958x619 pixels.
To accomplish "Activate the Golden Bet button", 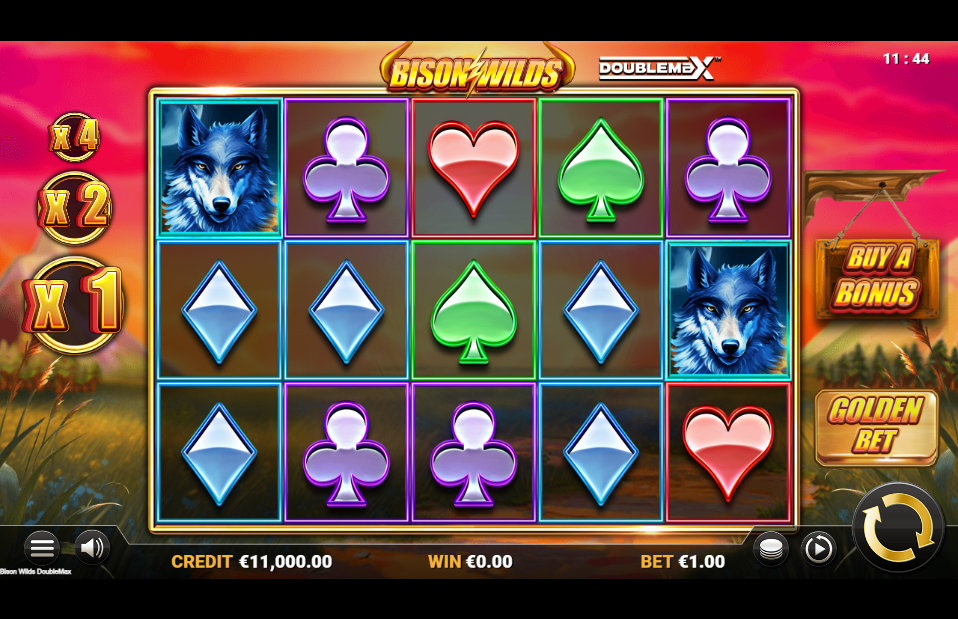I will tap(876, 427).
